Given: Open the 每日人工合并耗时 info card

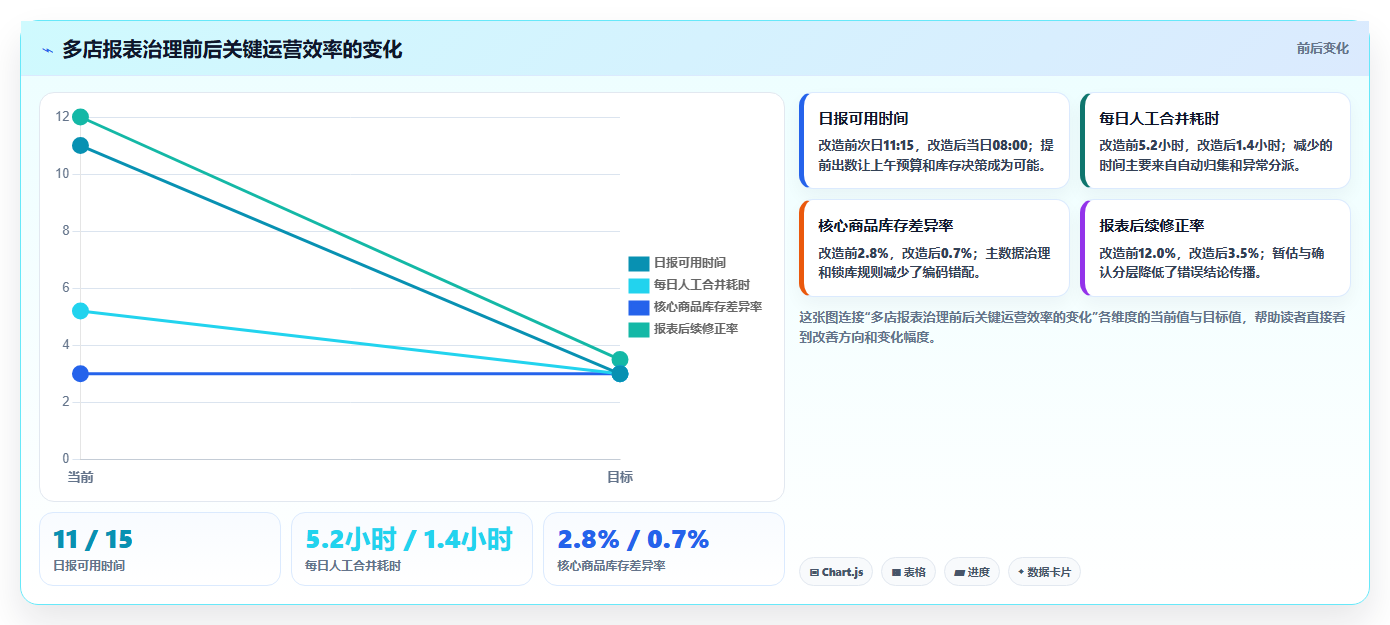Looking at the screenshot, I should click(1215, 140).
